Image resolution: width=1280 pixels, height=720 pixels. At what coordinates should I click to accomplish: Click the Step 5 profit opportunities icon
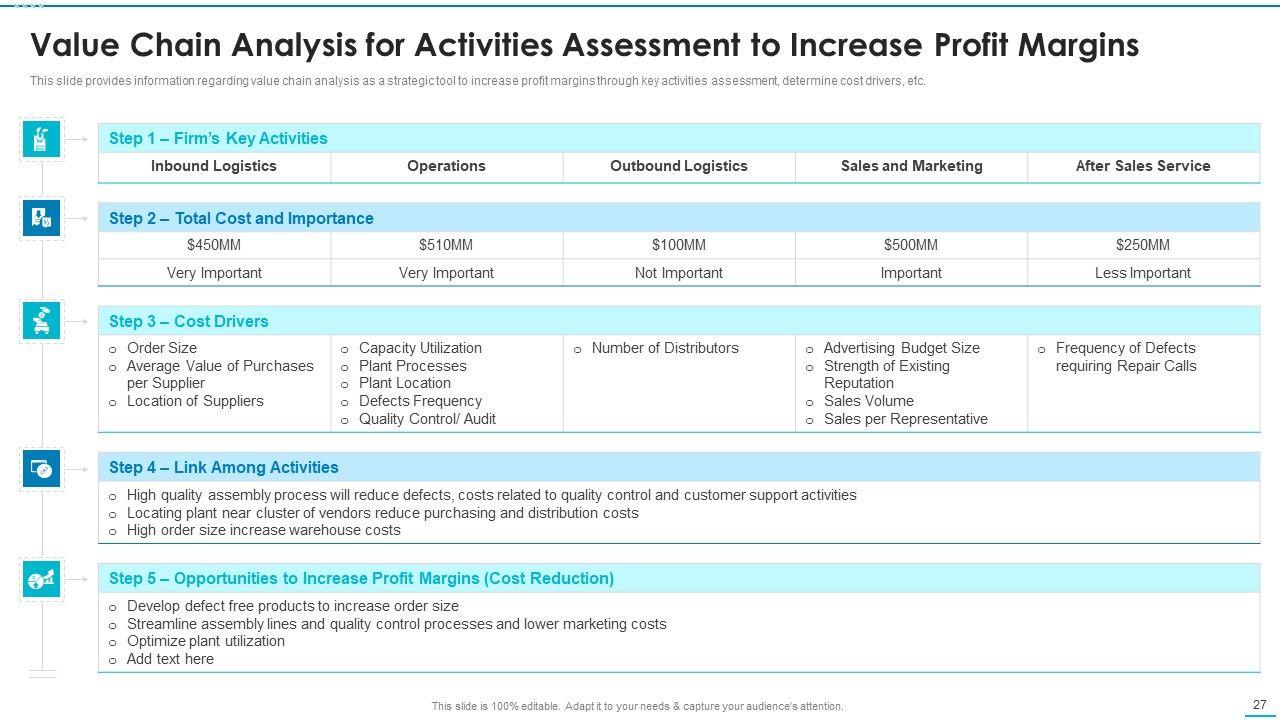tap(41, 579)
